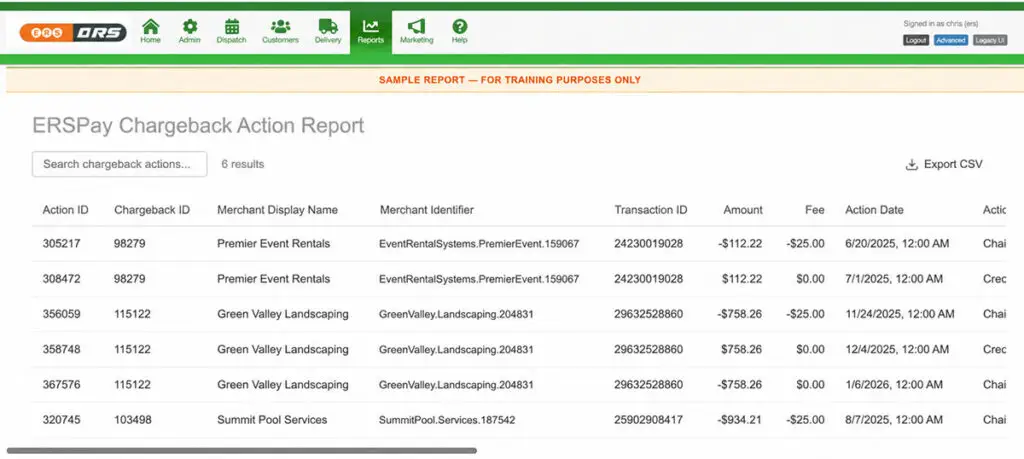Click Transaction ID 25902908417
Viewport: 1024px width, 459px height.
point(648,420)
